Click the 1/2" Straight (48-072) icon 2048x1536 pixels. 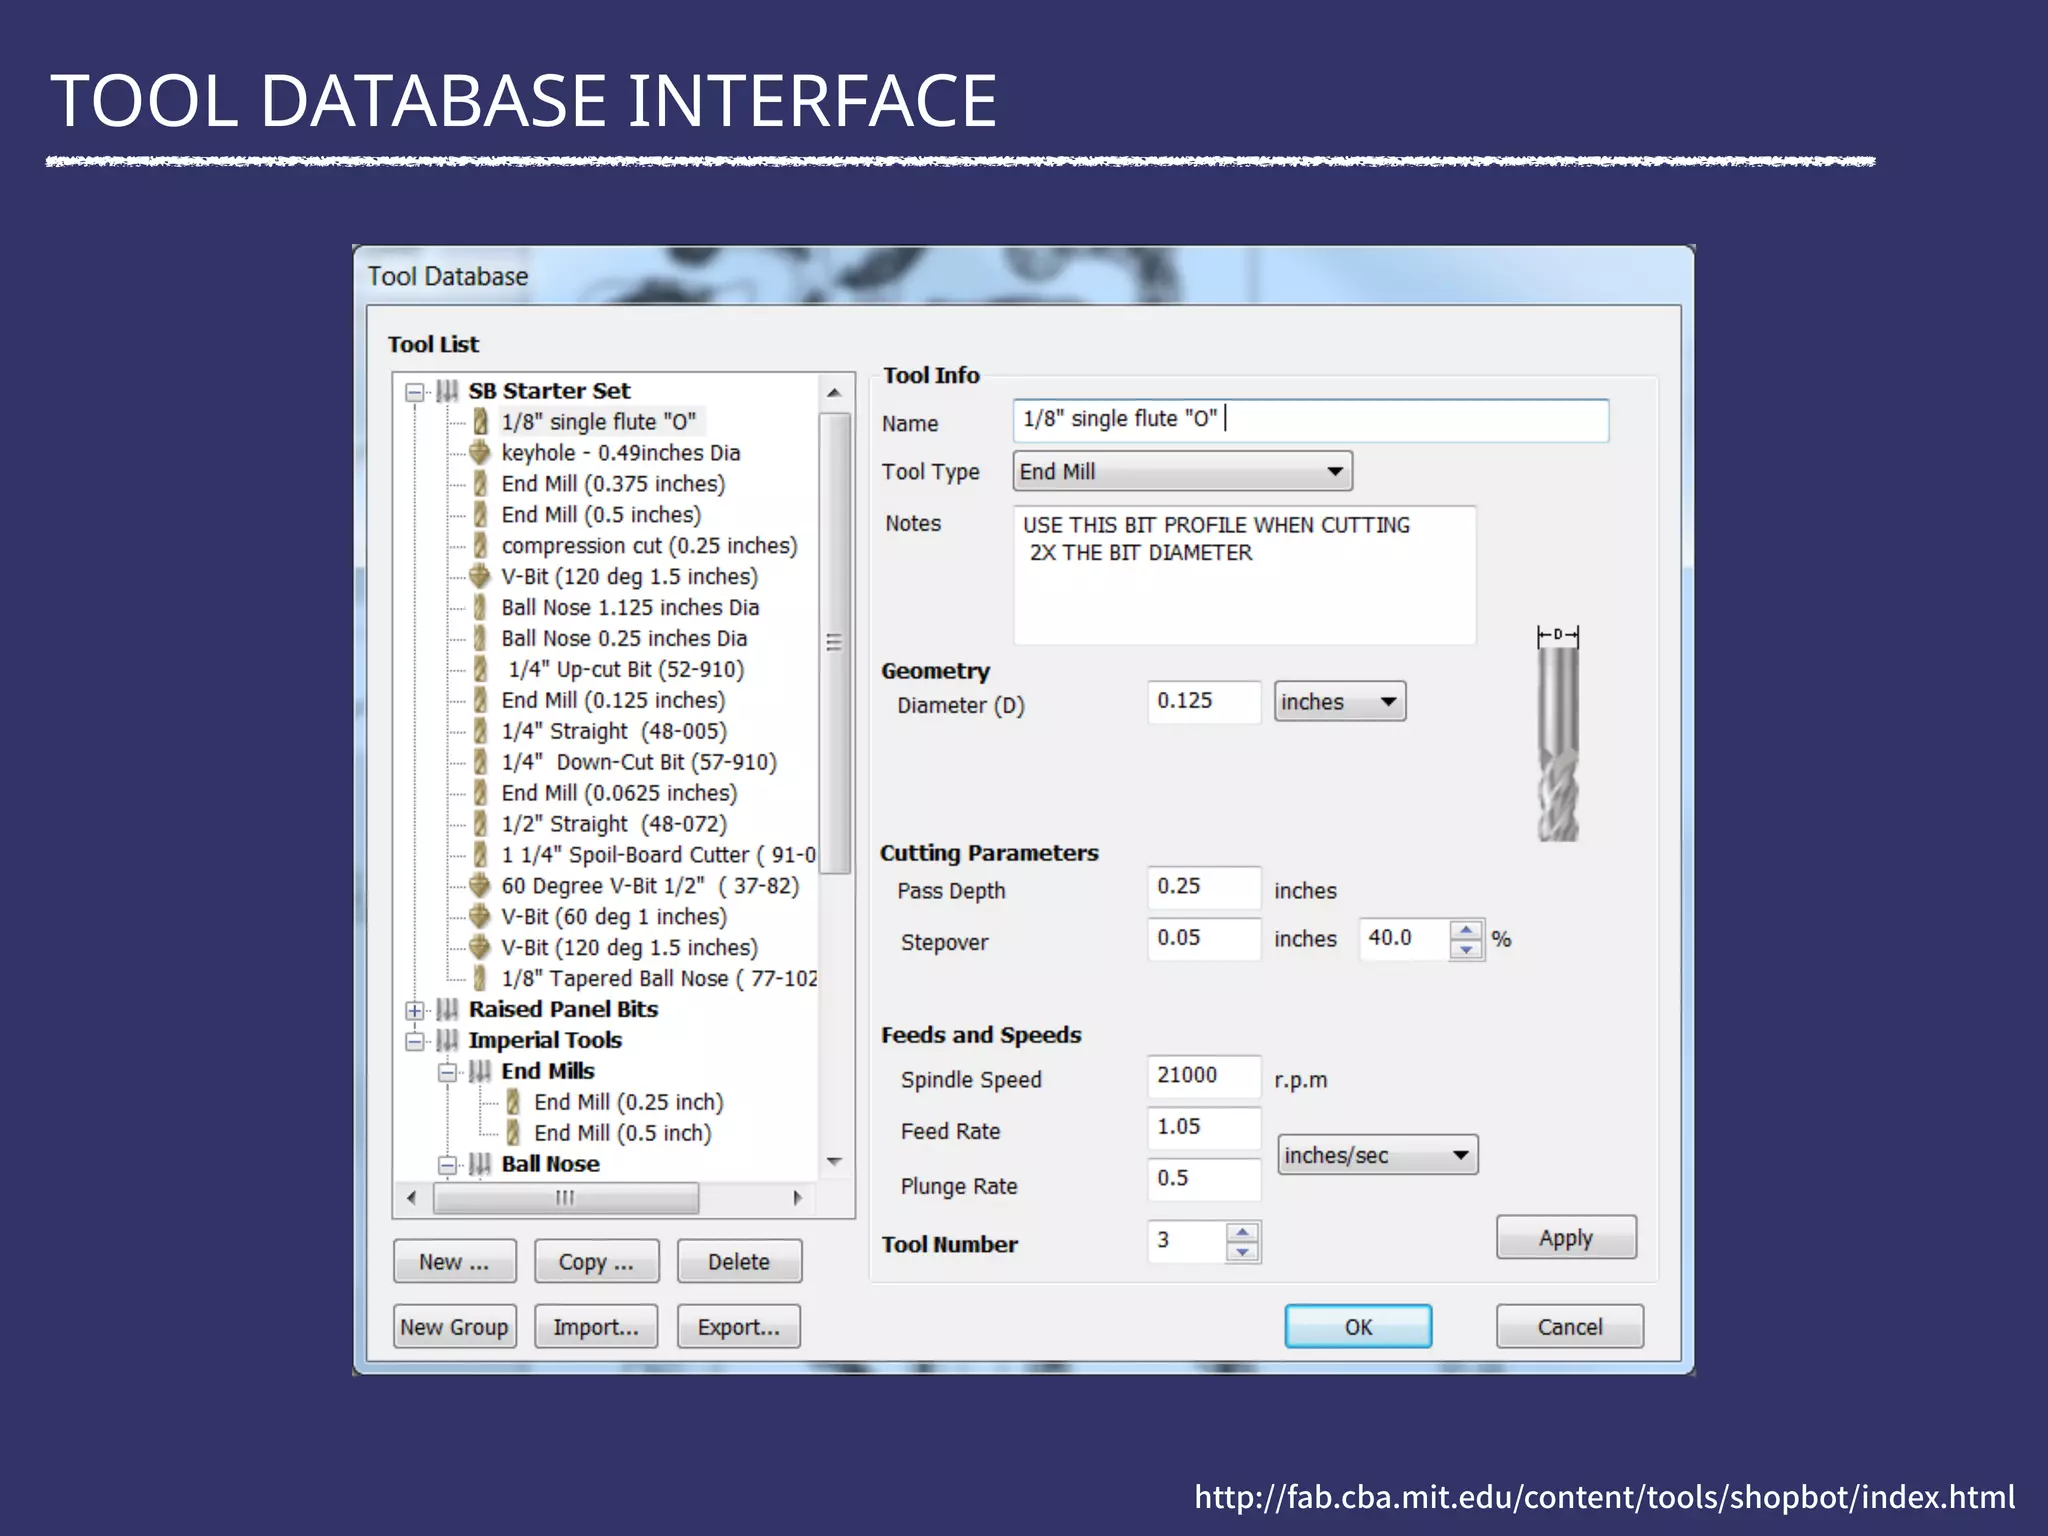[481, 824]
